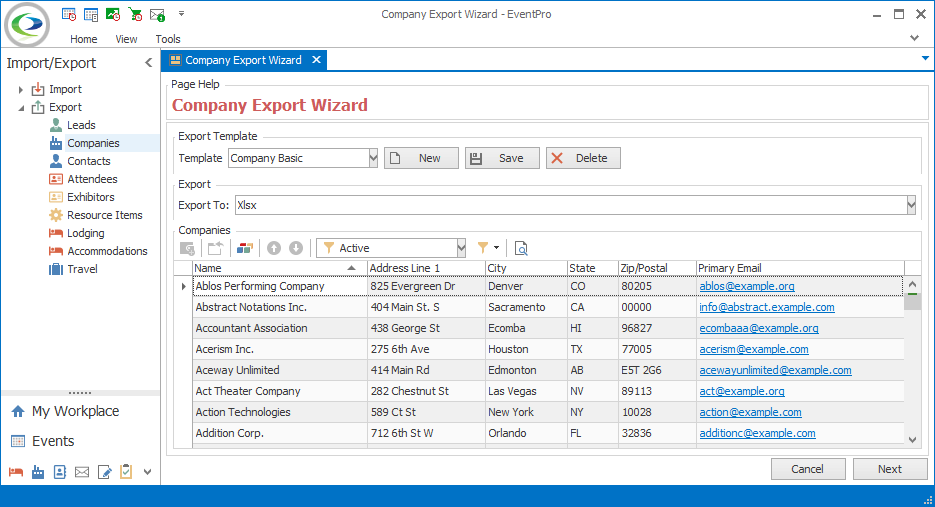This screenshot has height=507, width=935.
Task: Click the New template button
Action: (x=421, y=158)
